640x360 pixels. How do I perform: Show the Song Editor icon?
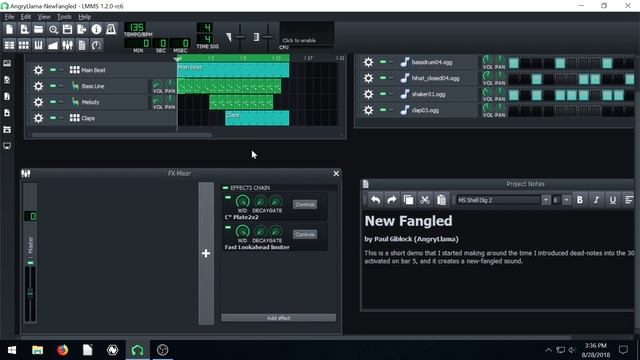click(x=9, y=45)
